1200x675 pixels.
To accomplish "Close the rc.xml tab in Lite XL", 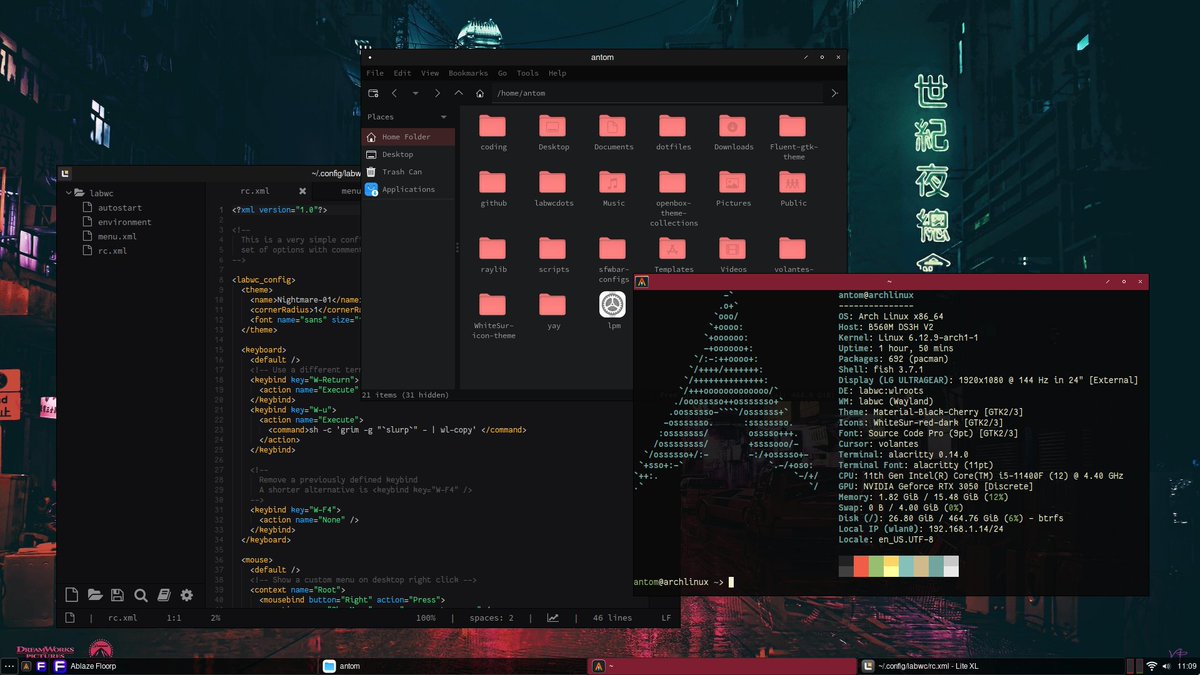I will click(x=302, y=190).
